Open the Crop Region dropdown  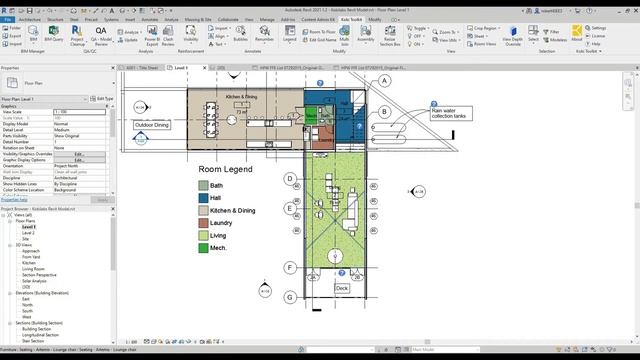pos(484,28)
